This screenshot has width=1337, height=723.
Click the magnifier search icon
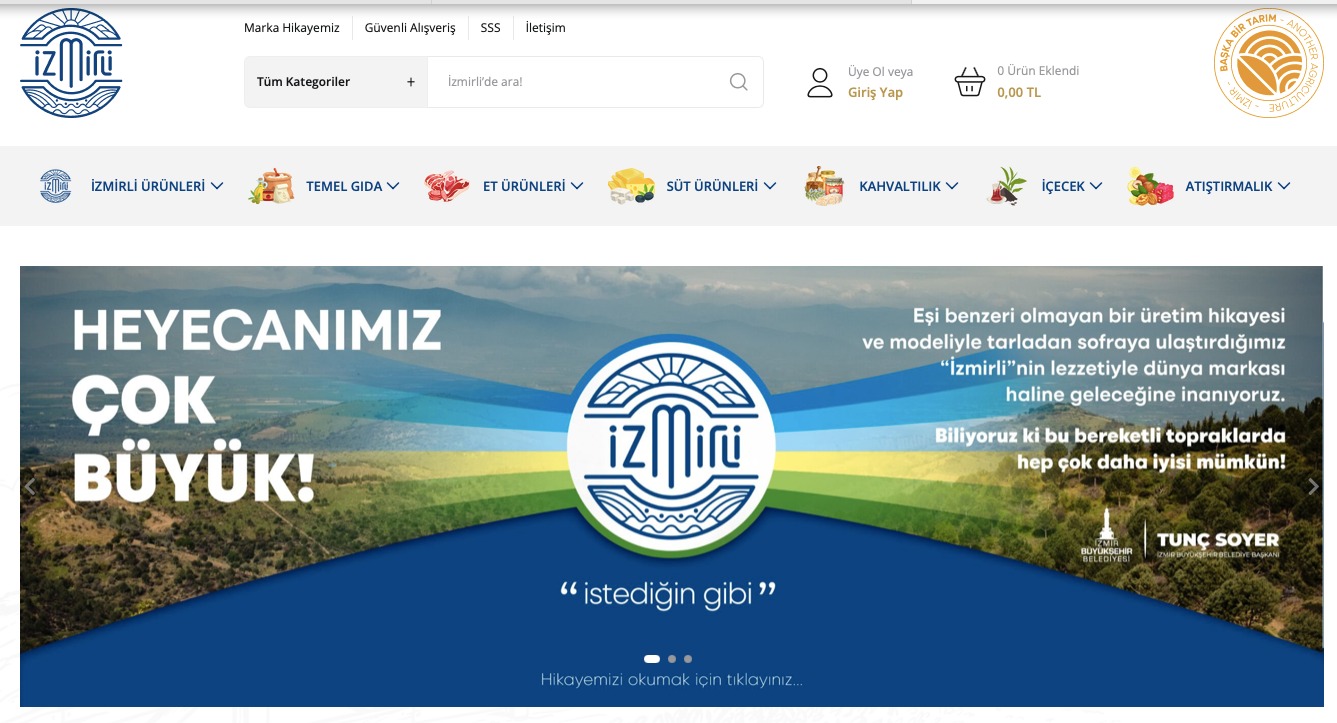(x=738, y=82)
